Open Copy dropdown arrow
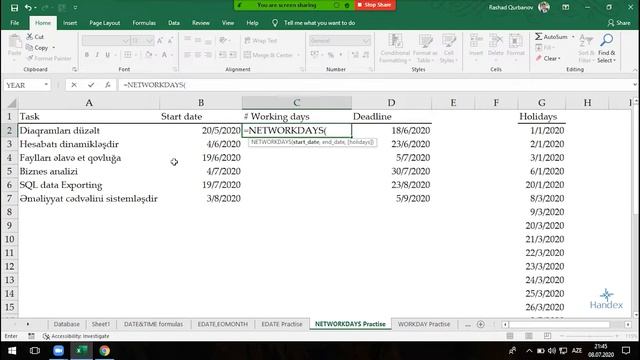This screenshot has width=640, height=360. [53, 48]
